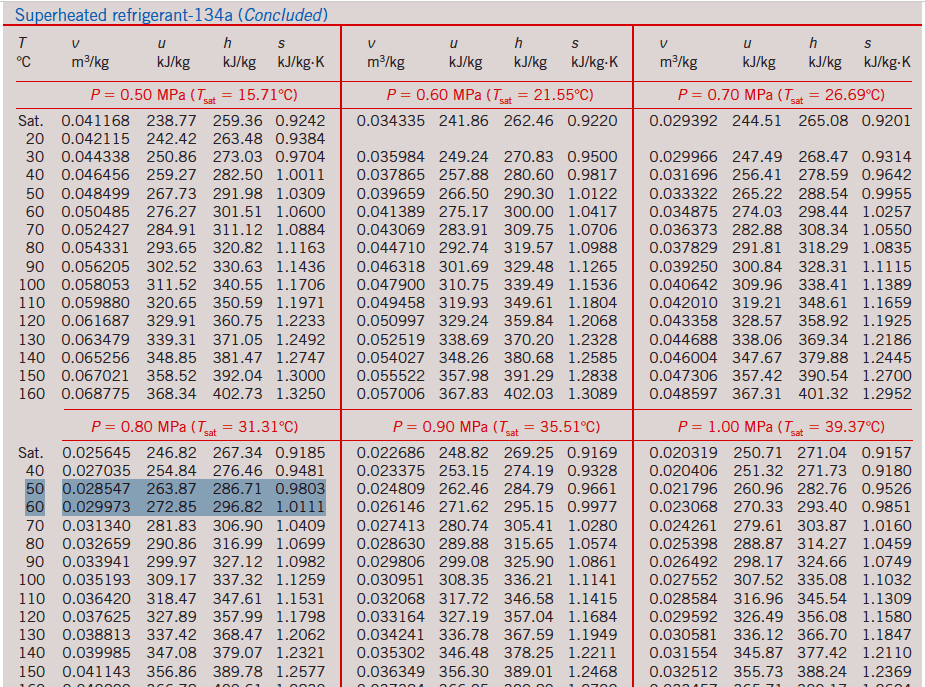Click the T °C column header
Screen dimensions: 925x687
tap(23, 52)
